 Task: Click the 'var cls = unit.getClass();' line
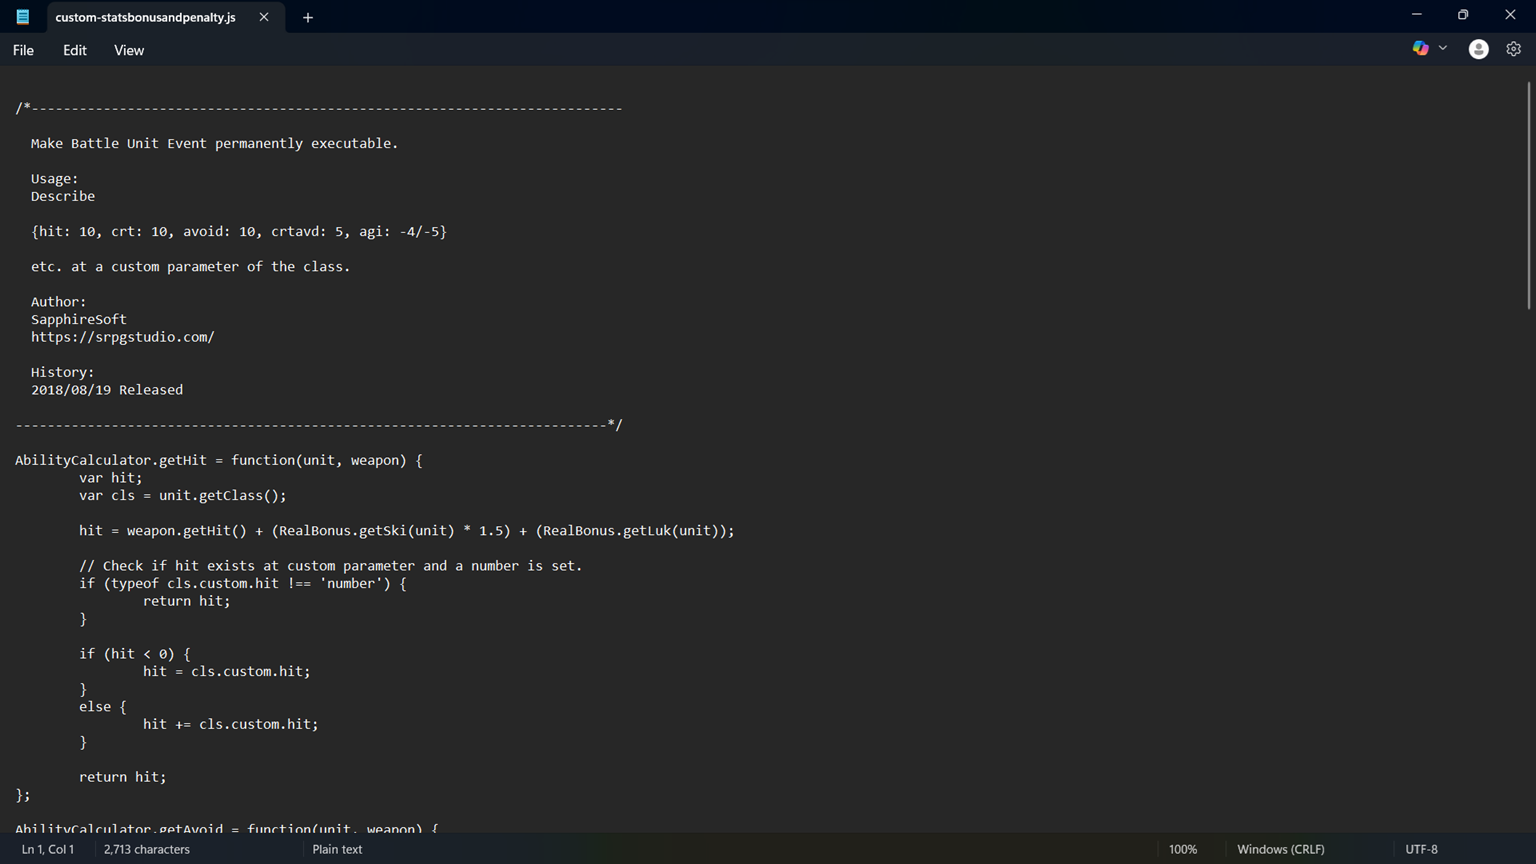click(x=183, y=495)
